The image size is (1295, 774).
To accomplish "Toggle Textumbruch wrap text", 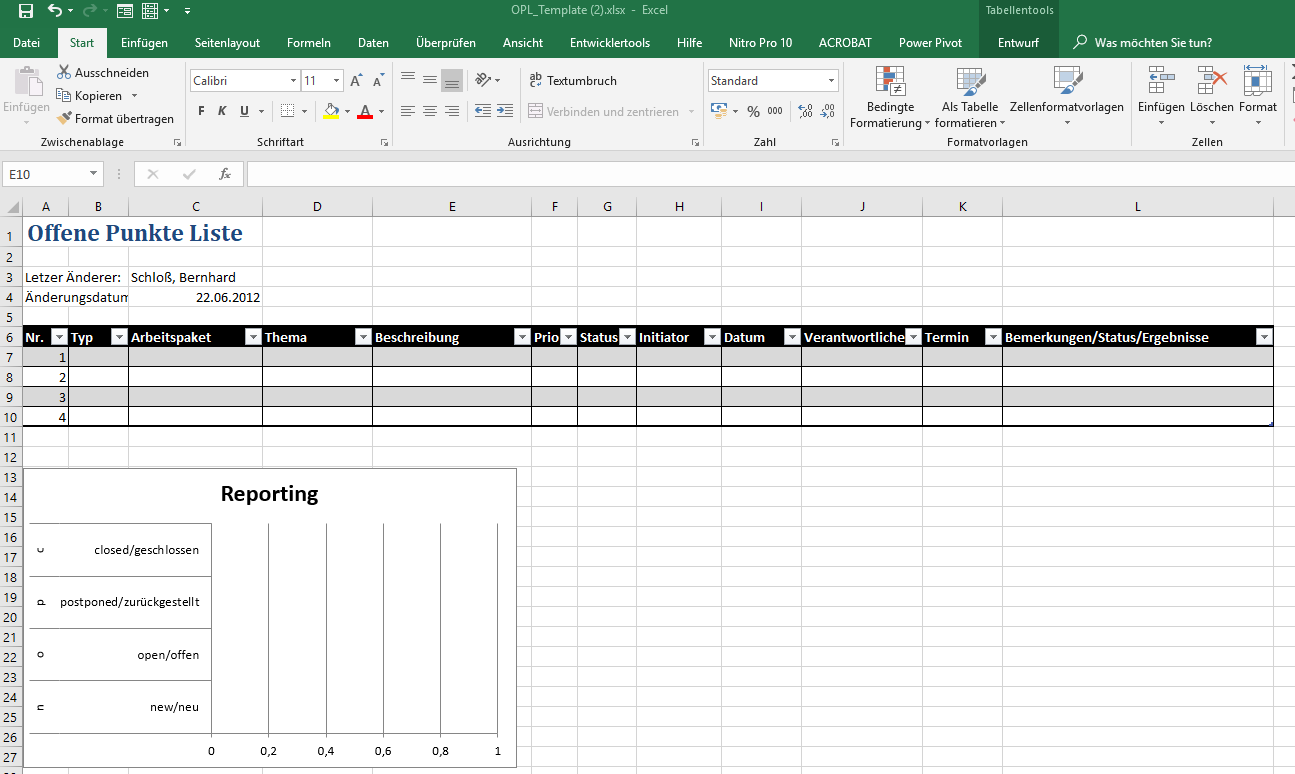I will pos(573,81).
